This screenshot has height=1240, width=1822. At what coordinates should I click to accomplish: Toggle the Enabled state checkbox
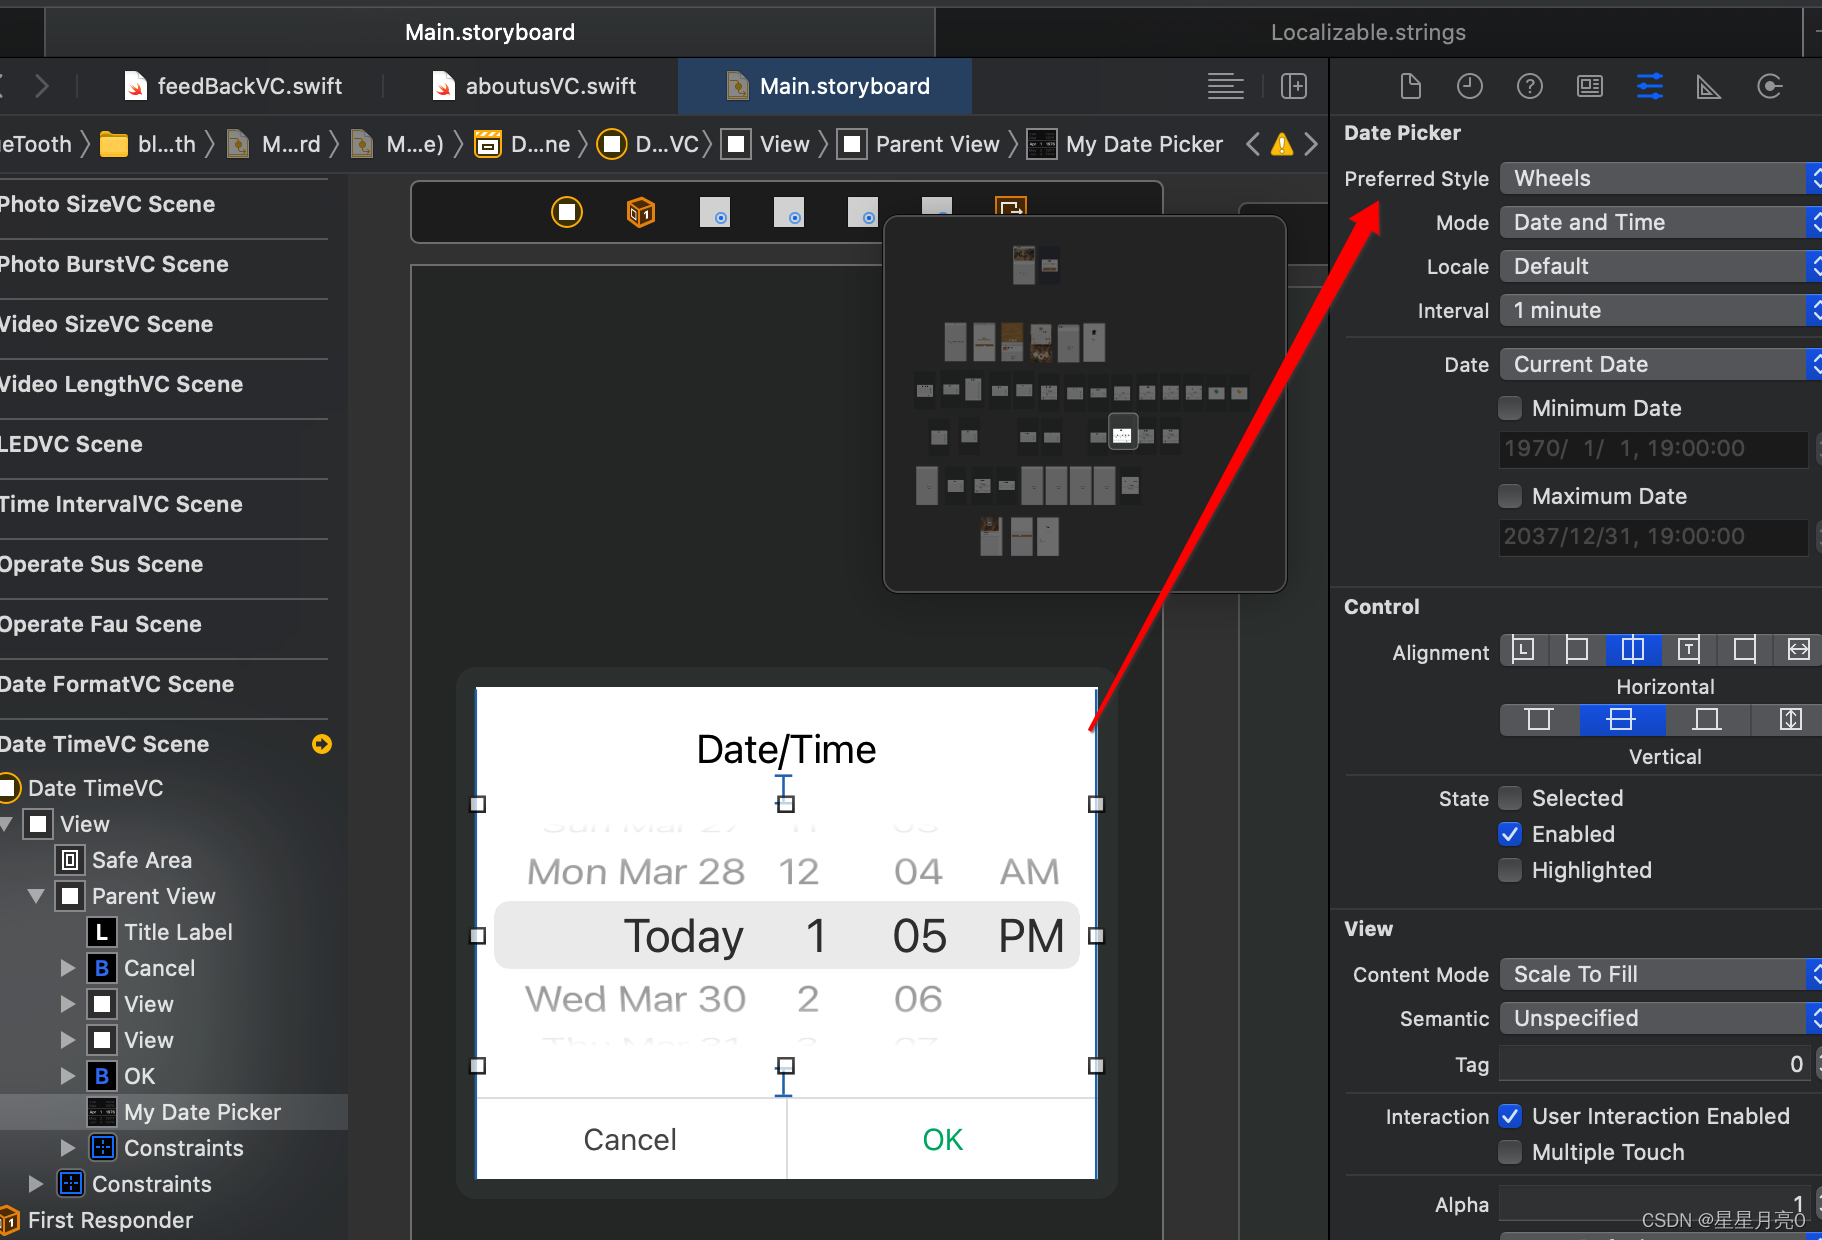[1510, 834]
